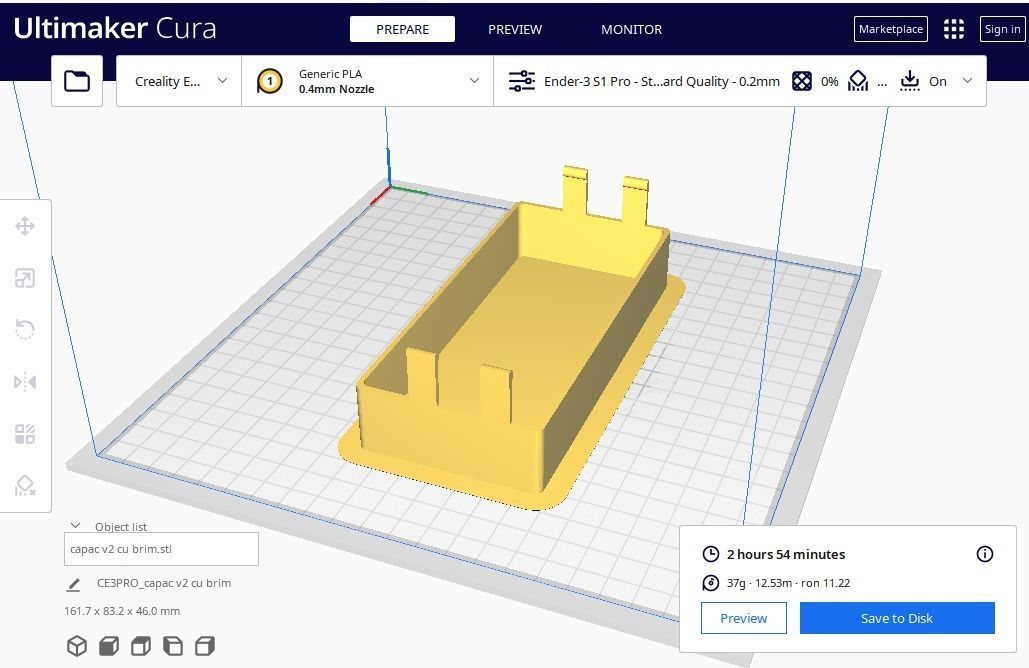Click Sign in

click(1002, 29)
